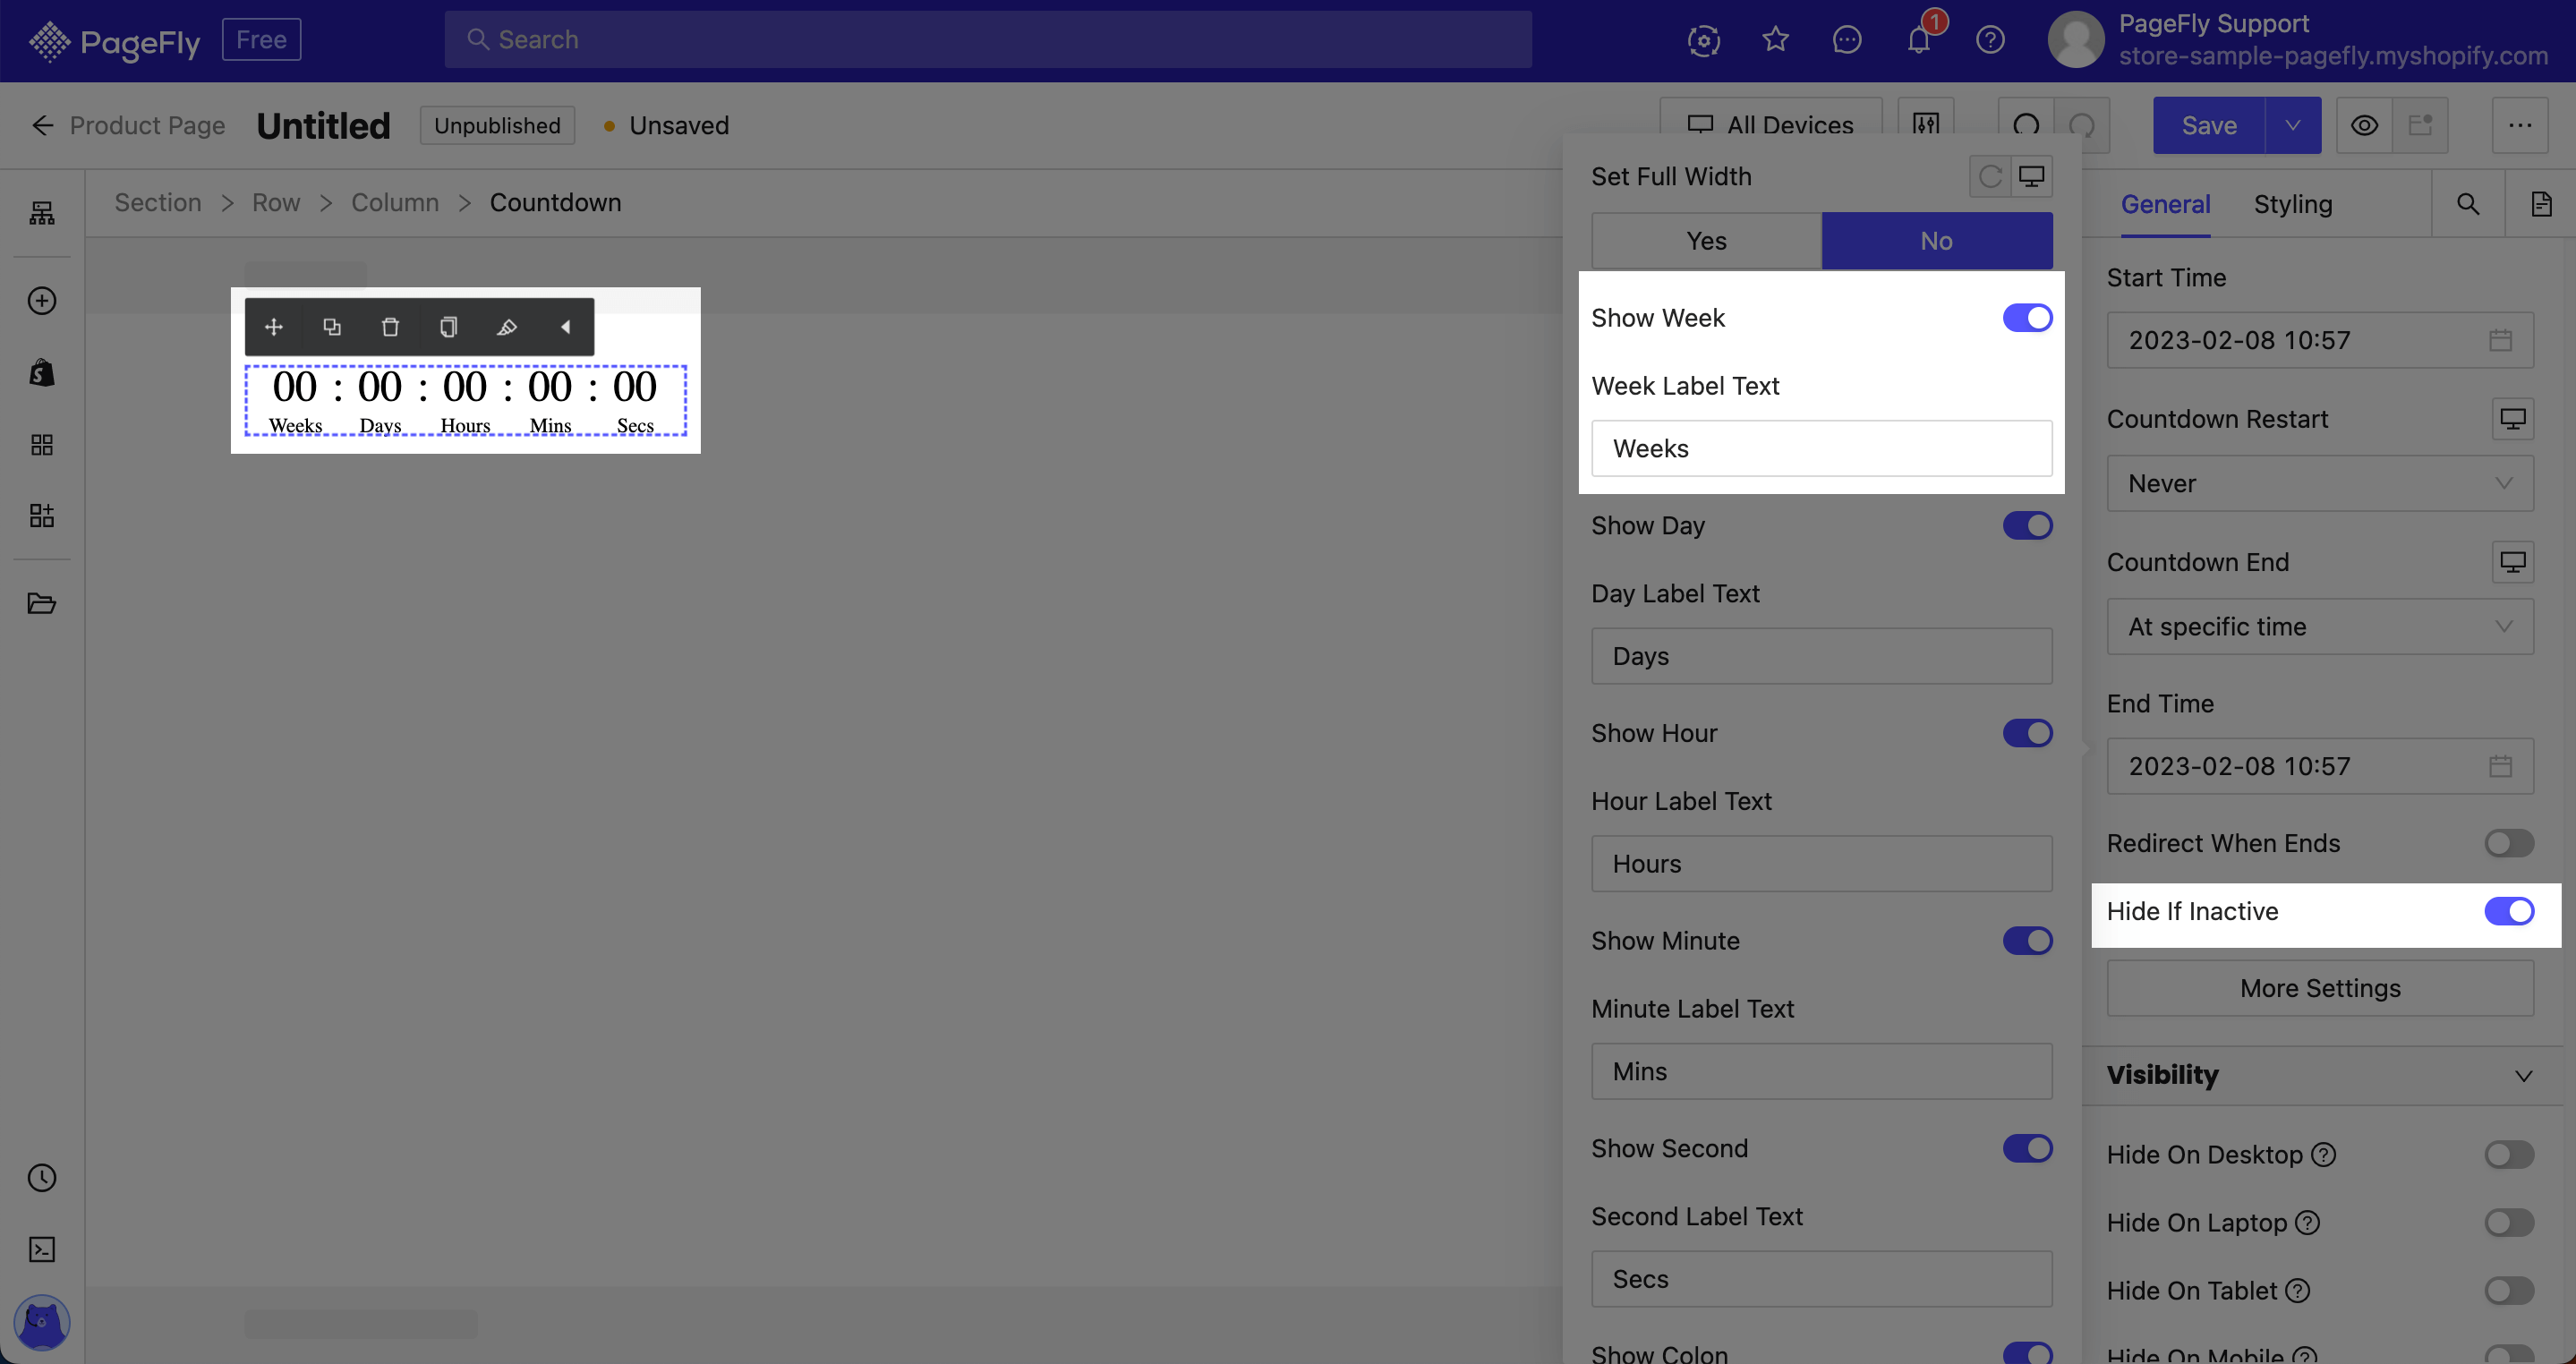
Task: Open version history clock icon
Action: 42,1178
